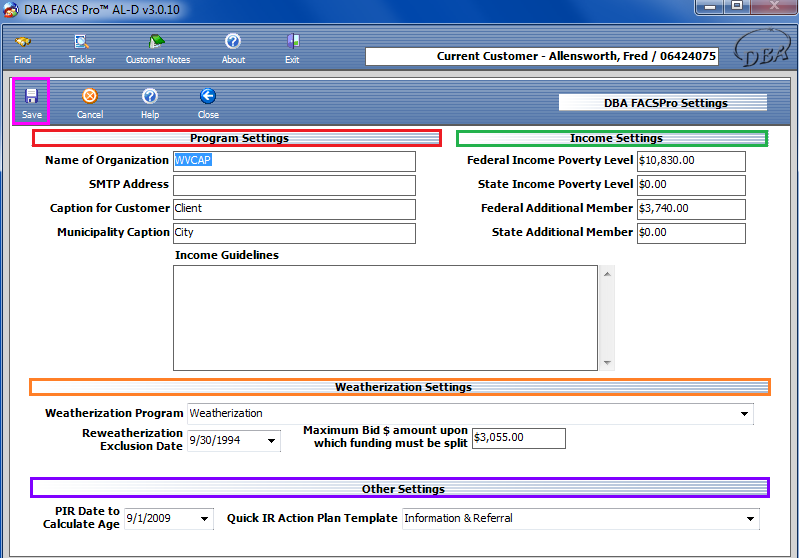Open the Tickler tool
The height and width of the screenshot is (558, 799).
coord(82,49)
